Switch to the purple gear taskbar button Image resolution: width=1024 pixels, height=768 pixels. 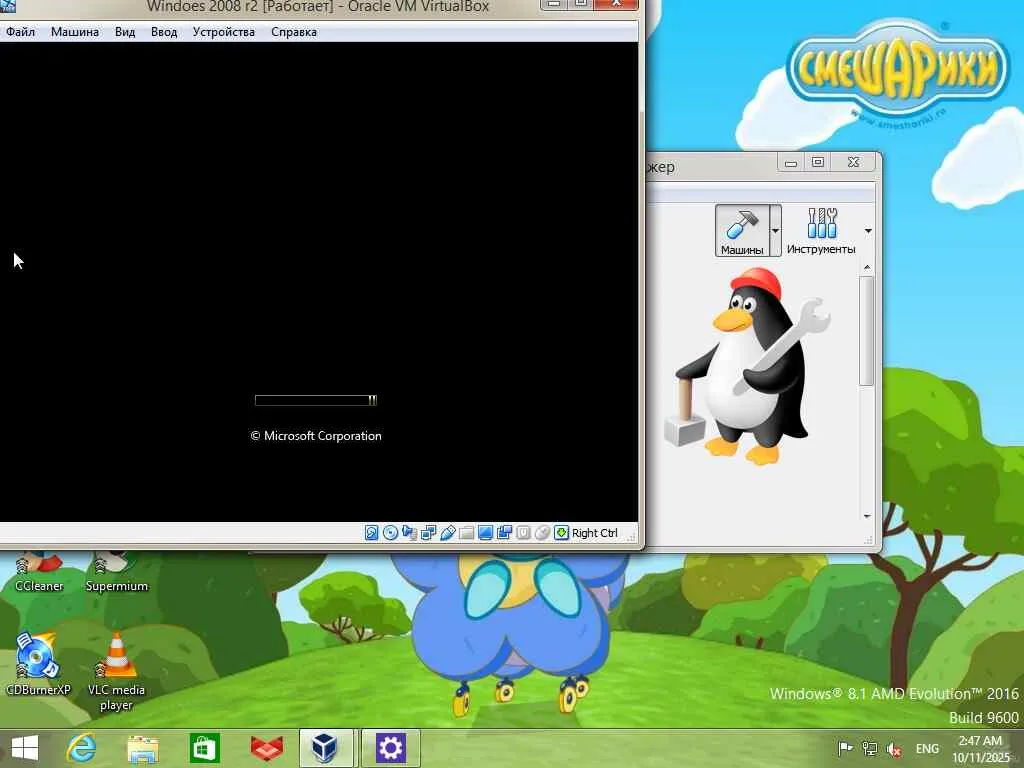tap(390, 748)
